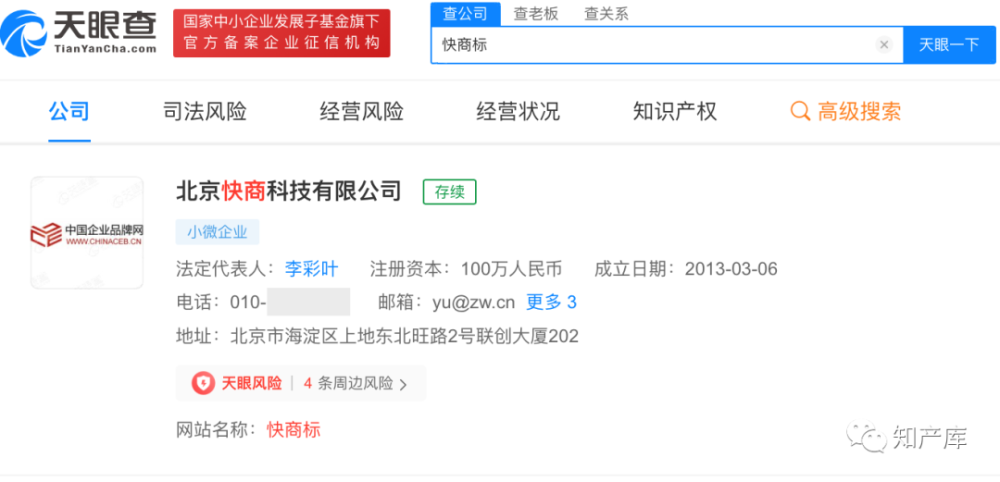
Task: Open 北京快商科技有限公司 company page
Action: pos(289,191)
